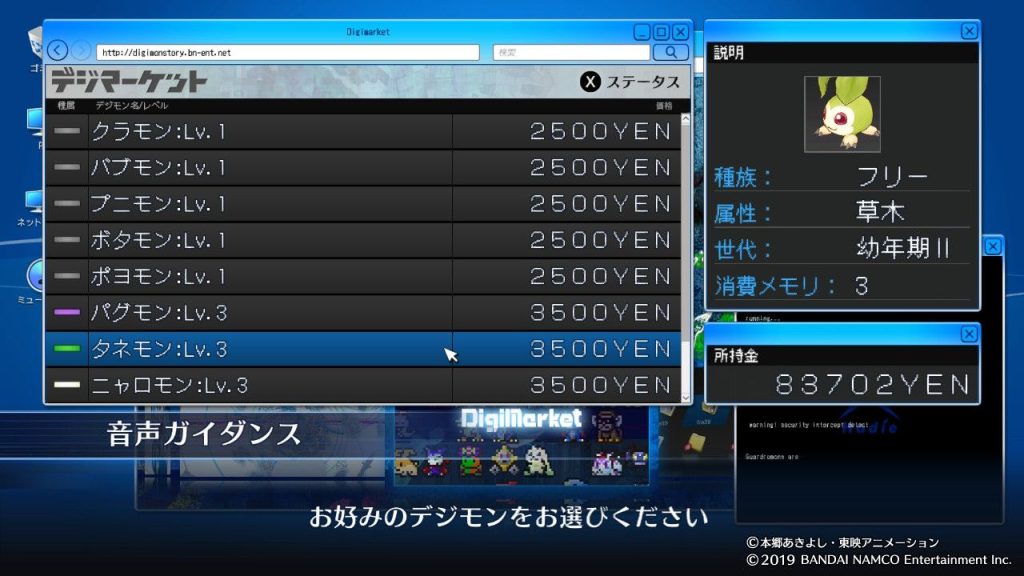The width and height of the screenshot is (1024, 576).
Task: Click the address bar with digimonstory URL
Action: (x=290, y=52)
